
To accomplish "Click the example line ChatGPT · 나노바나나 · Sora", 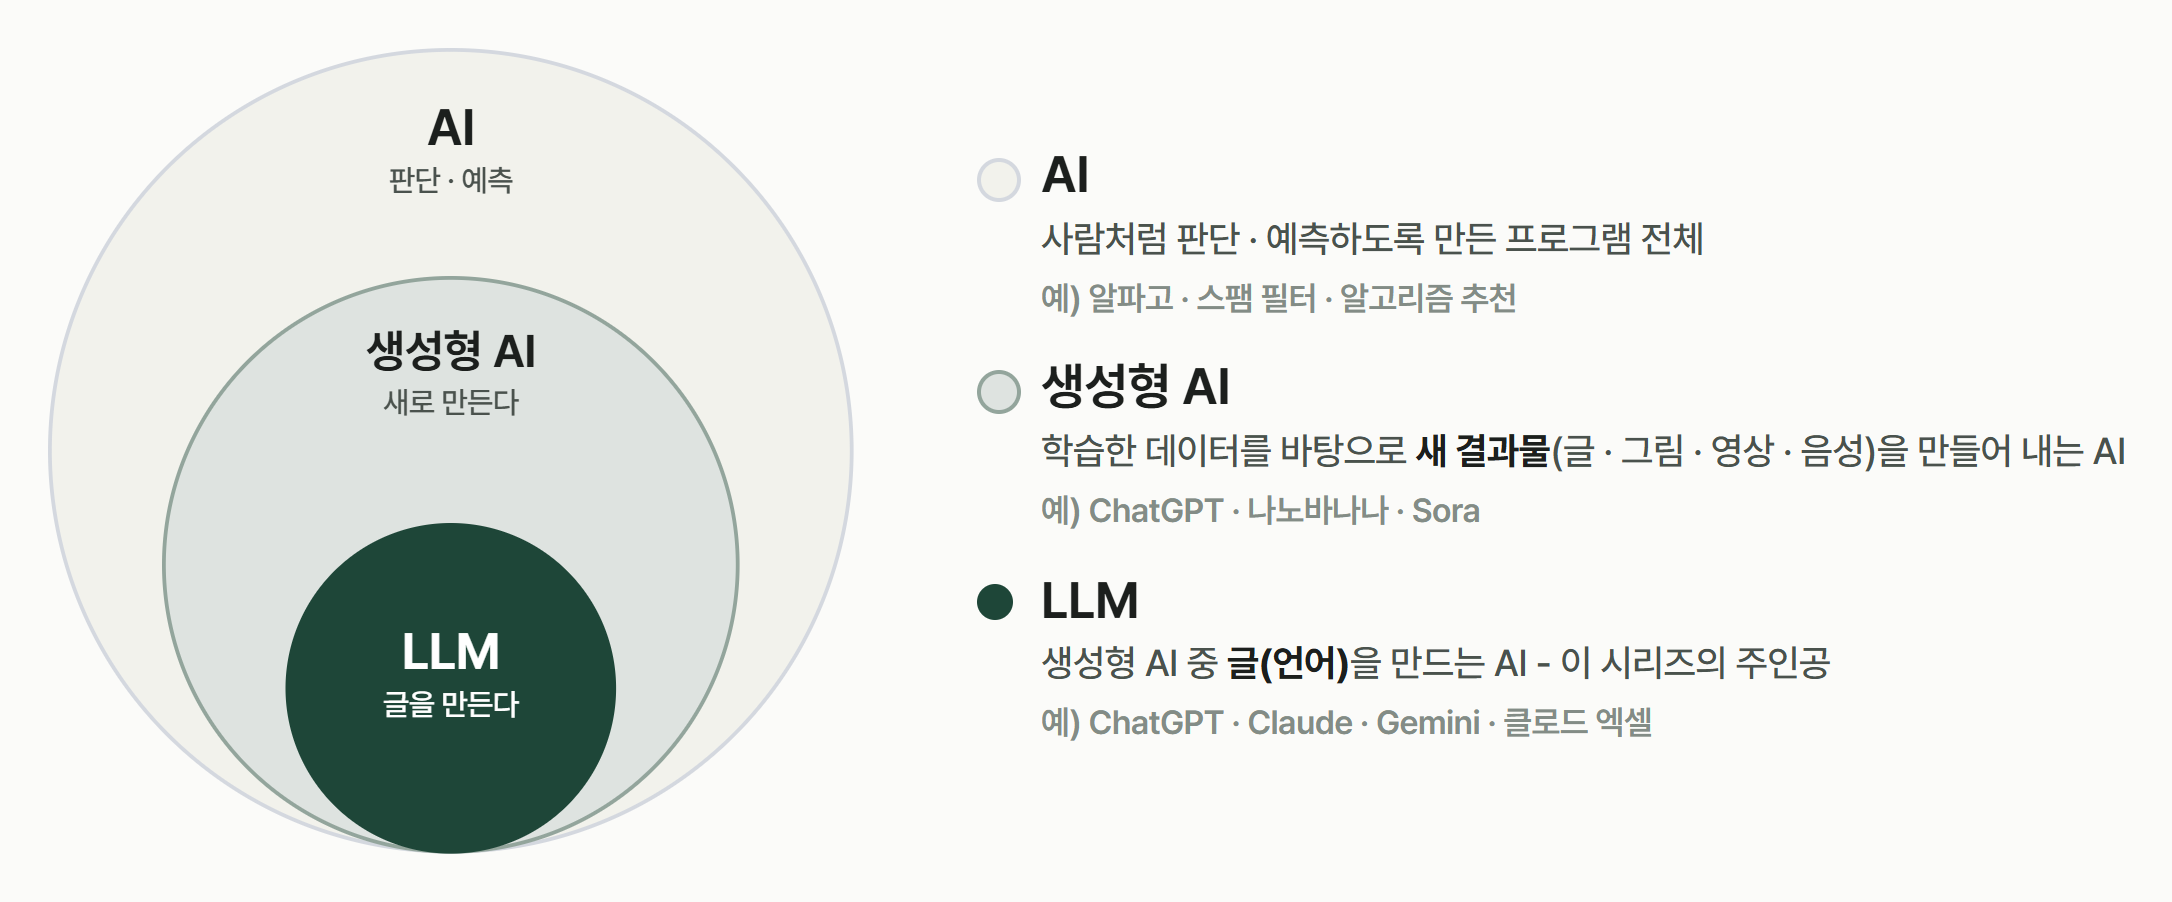I will [1284, 511].
